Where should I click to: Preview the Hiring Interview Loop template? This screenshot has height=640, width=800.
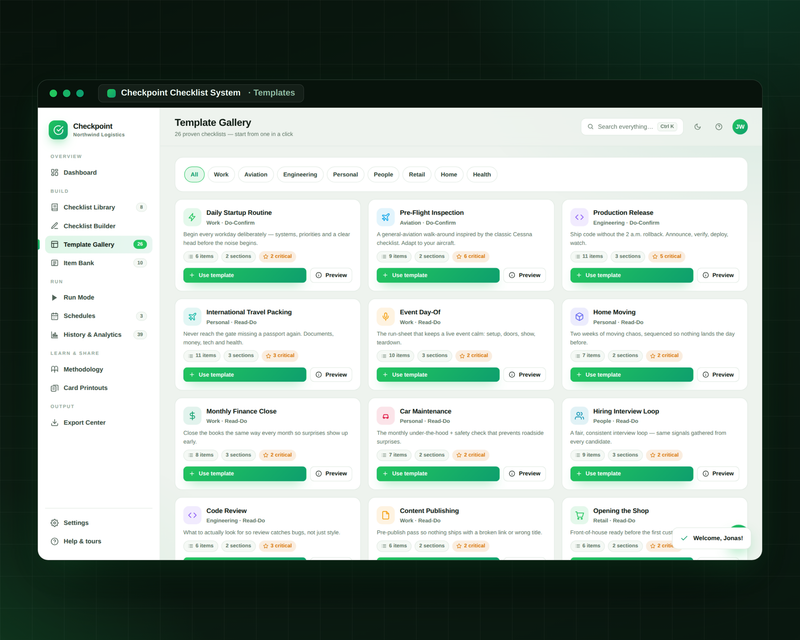[718, 474]
